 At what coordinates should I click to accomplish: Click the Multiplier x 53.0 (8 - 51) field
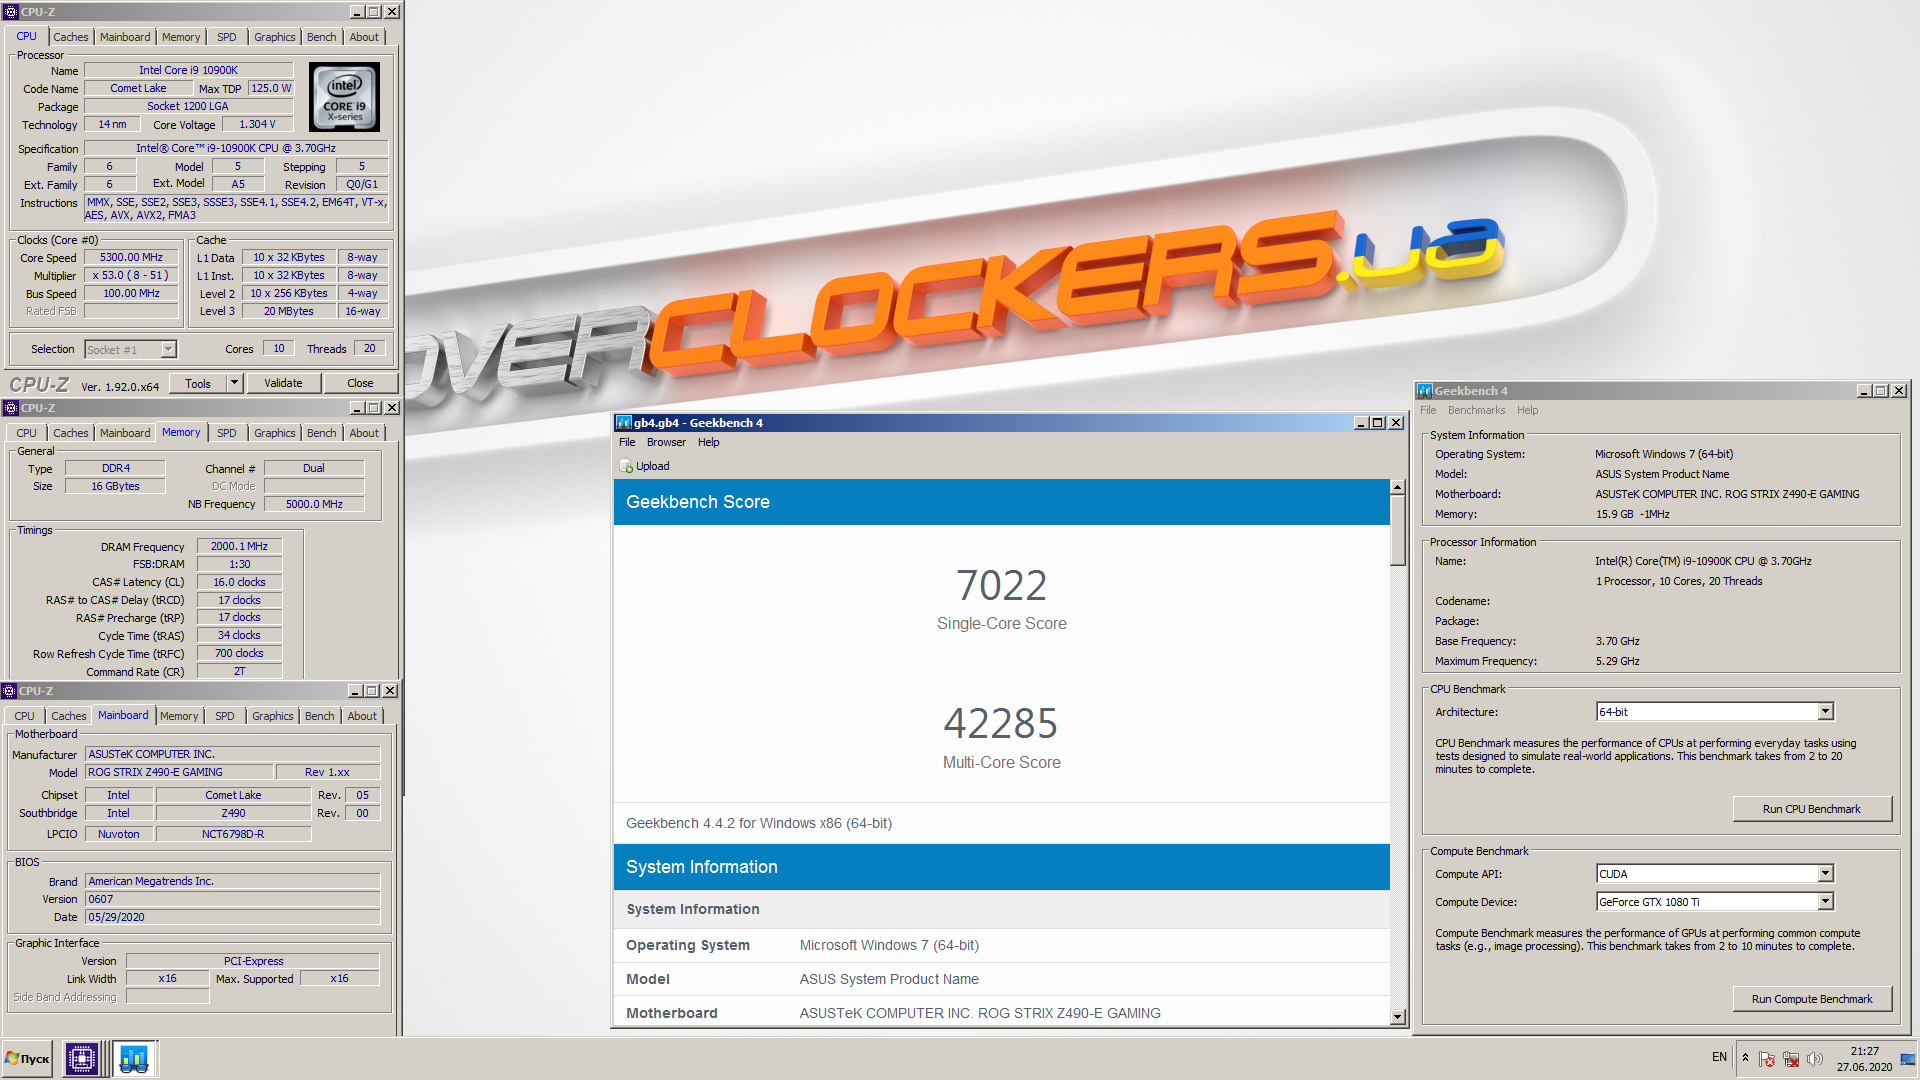(131, 275)
